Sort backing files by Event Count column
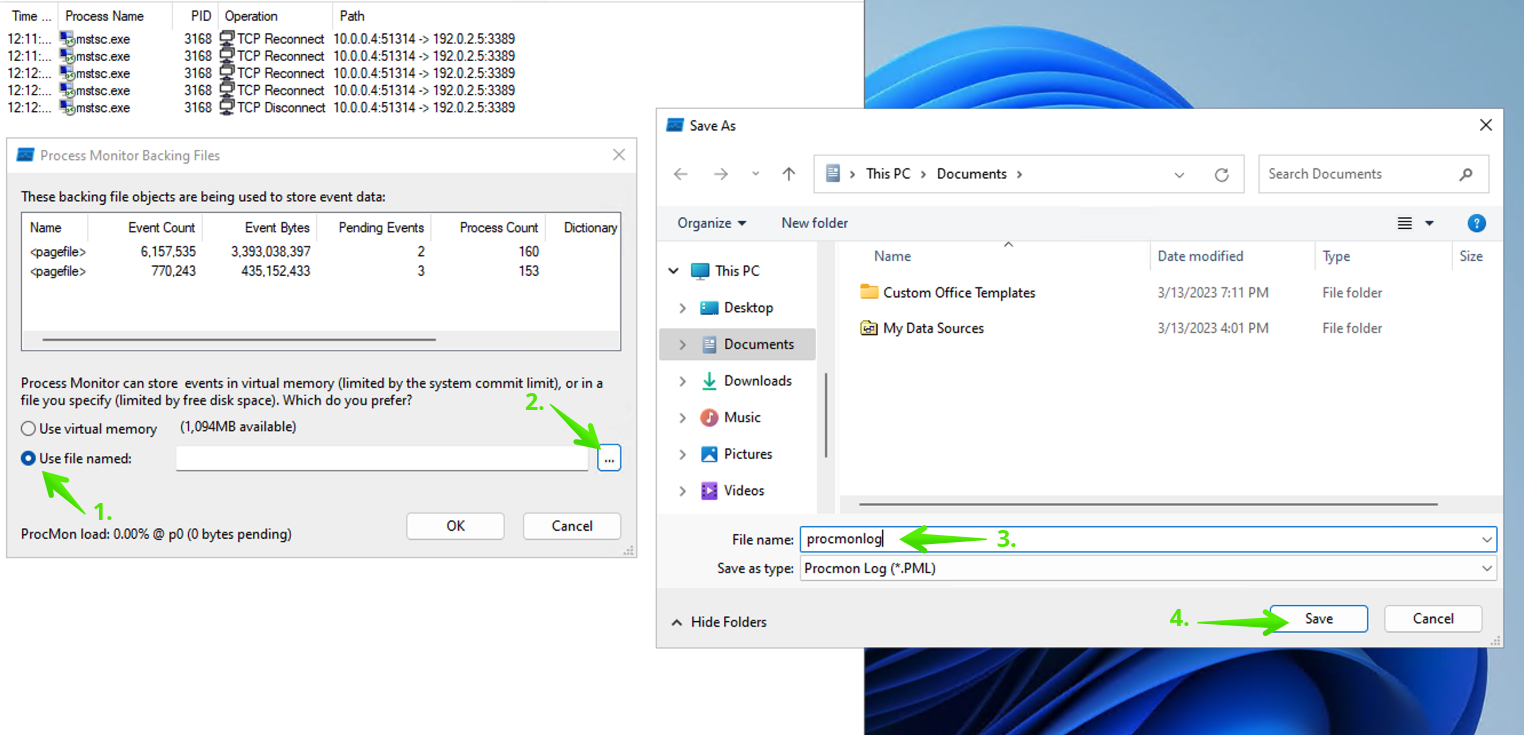Image resolution: width=1524 pixels, height=735 pixels. point(162,228)
